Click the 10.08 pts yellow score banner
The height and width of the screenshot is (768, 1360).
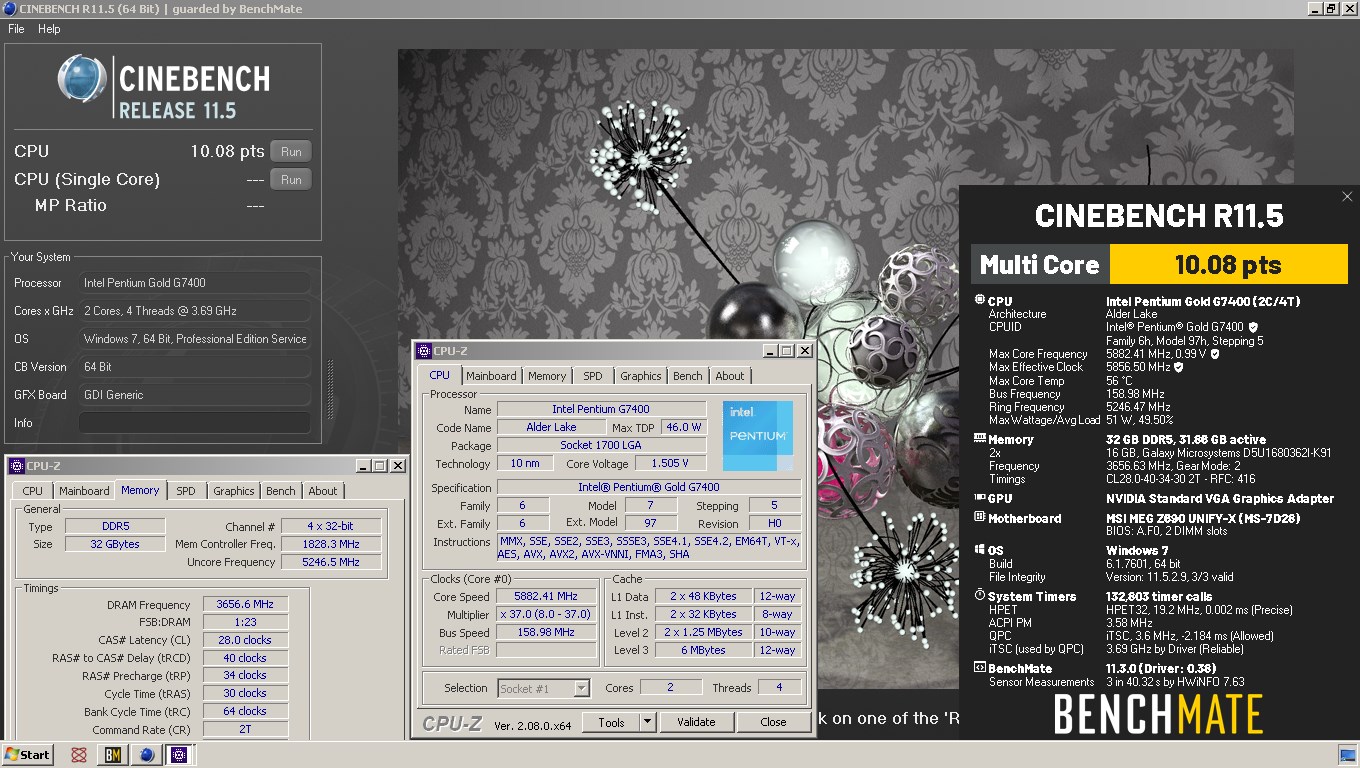click(x=1228, y=265)
